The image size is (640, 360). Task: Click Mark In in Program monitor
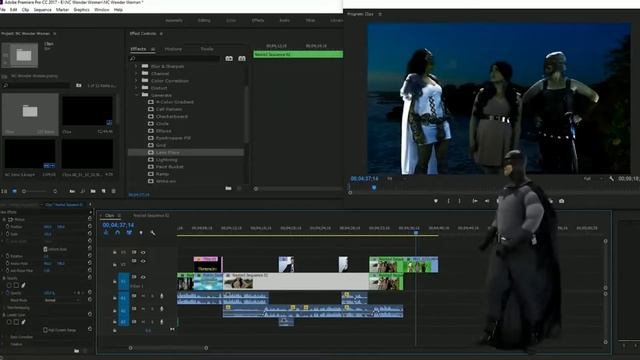448,201
